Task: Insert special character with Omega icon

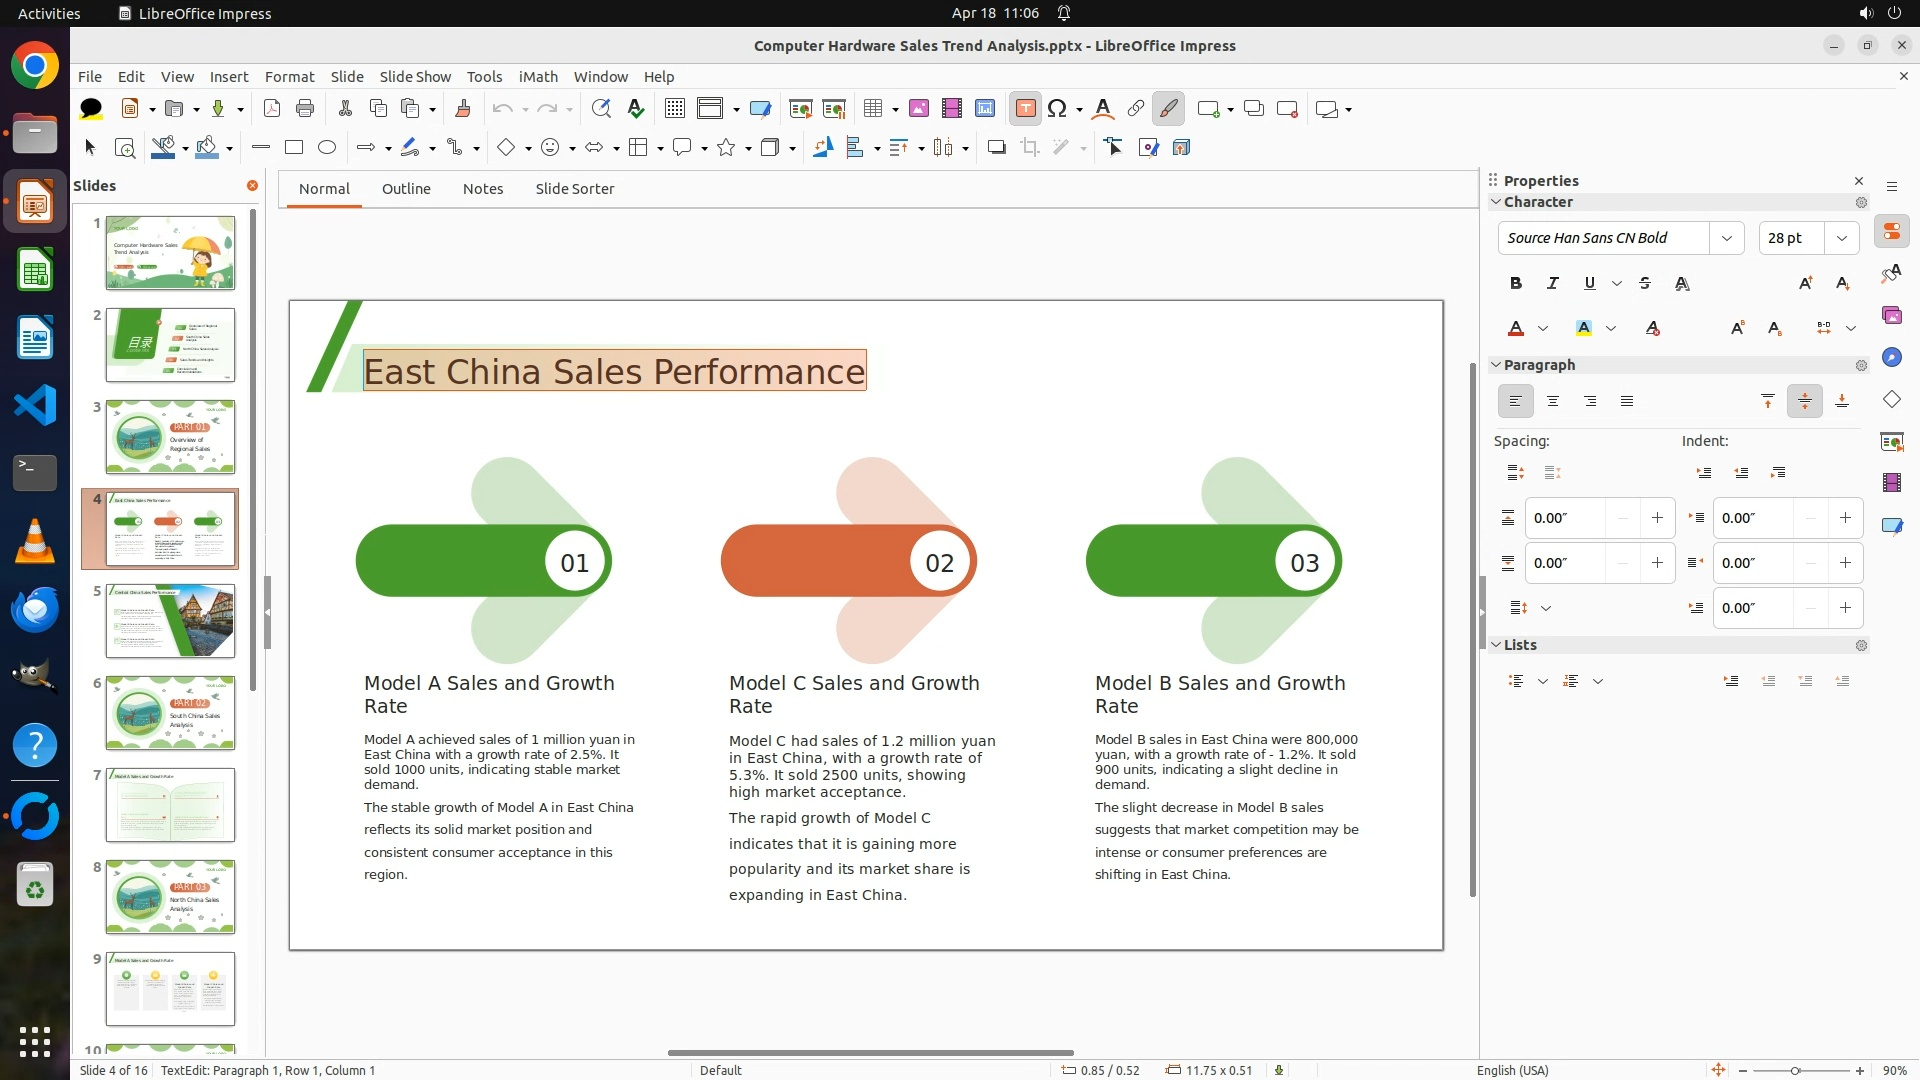Action: coord(1057,109)
